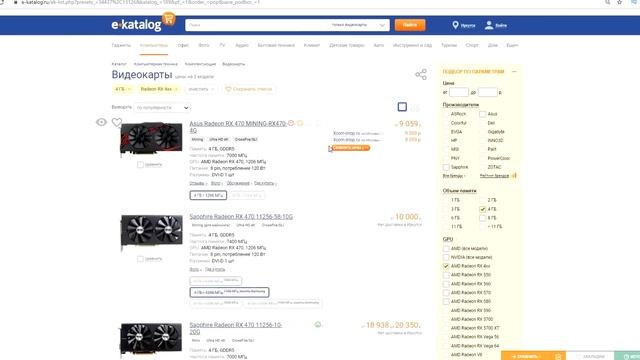Open the Офис menu tab
The image size is (640, 360).
183,45
